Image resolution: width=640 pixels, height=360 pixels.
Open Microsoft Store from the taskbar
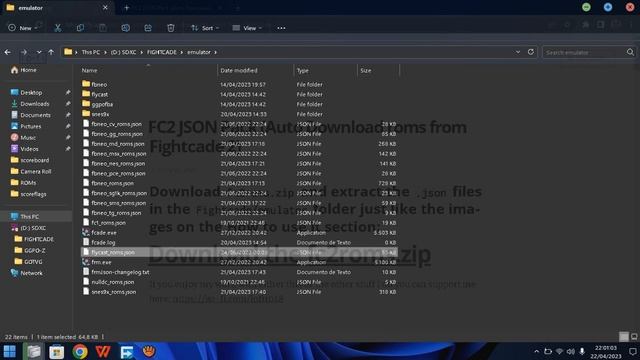pyautogui.click(x=56, y=351)
